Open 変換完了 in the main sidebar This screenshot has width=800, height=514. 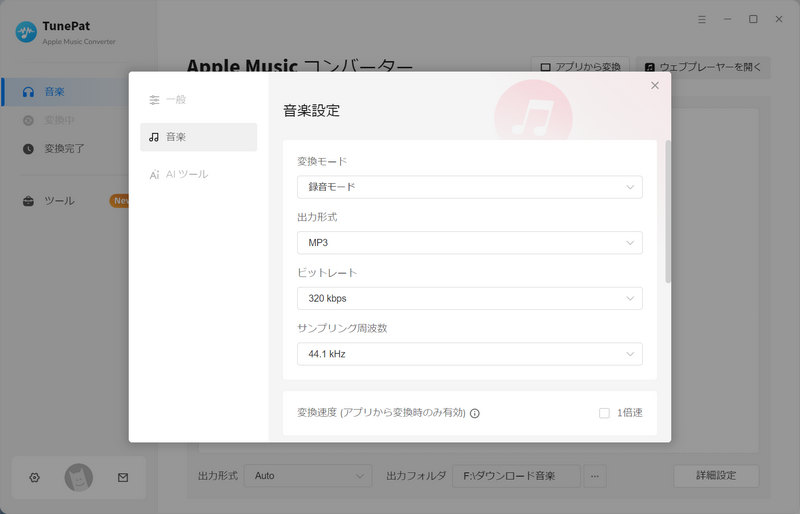[x=66, y=149]
